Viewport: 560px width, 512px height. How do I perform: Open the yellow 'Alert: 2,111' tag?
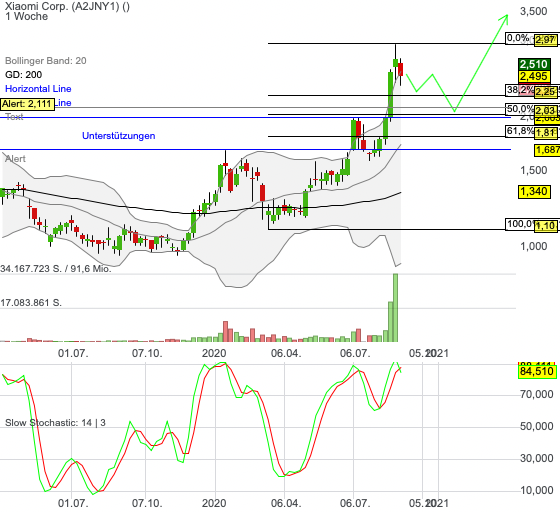[x=28, y=104]
